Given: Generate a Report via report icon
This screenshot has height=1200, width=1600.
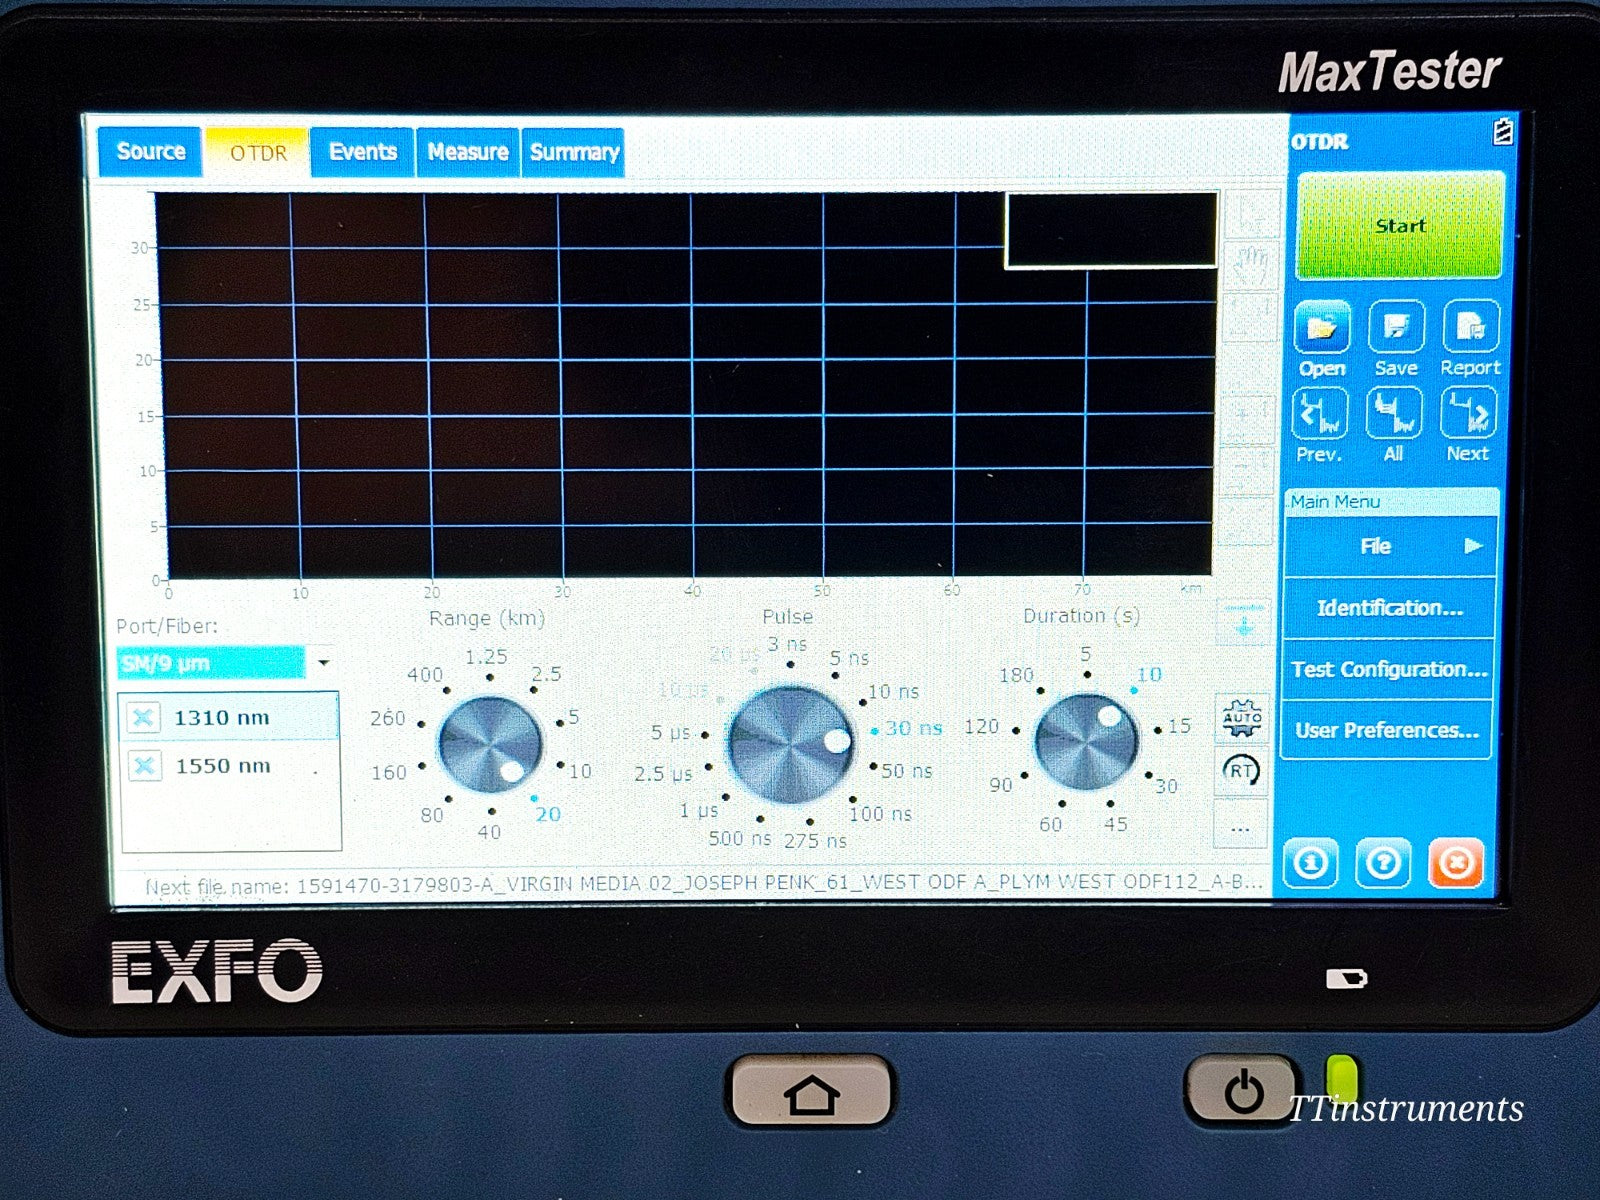Looking at the screenshot, I should point(1470,327).
